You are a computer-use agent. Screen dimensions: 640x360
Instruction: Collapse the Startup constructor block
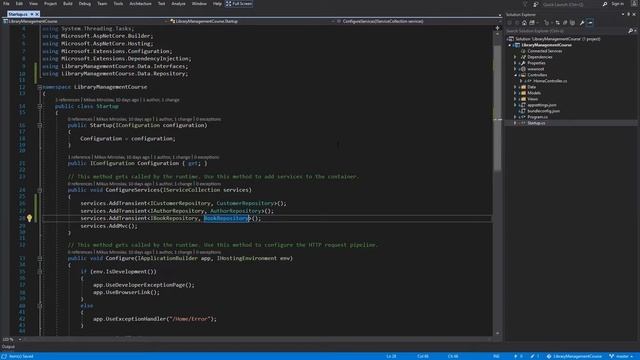click(40, 125)
